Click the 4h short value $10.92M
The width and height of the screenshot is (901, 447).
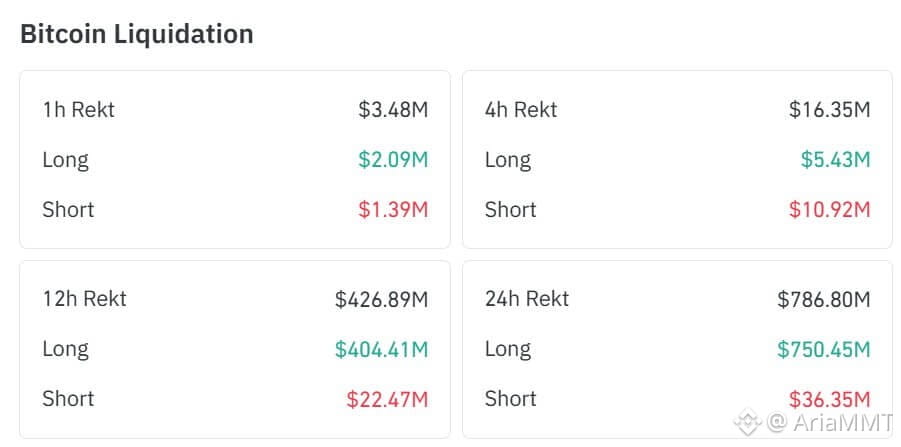point(829,209)
